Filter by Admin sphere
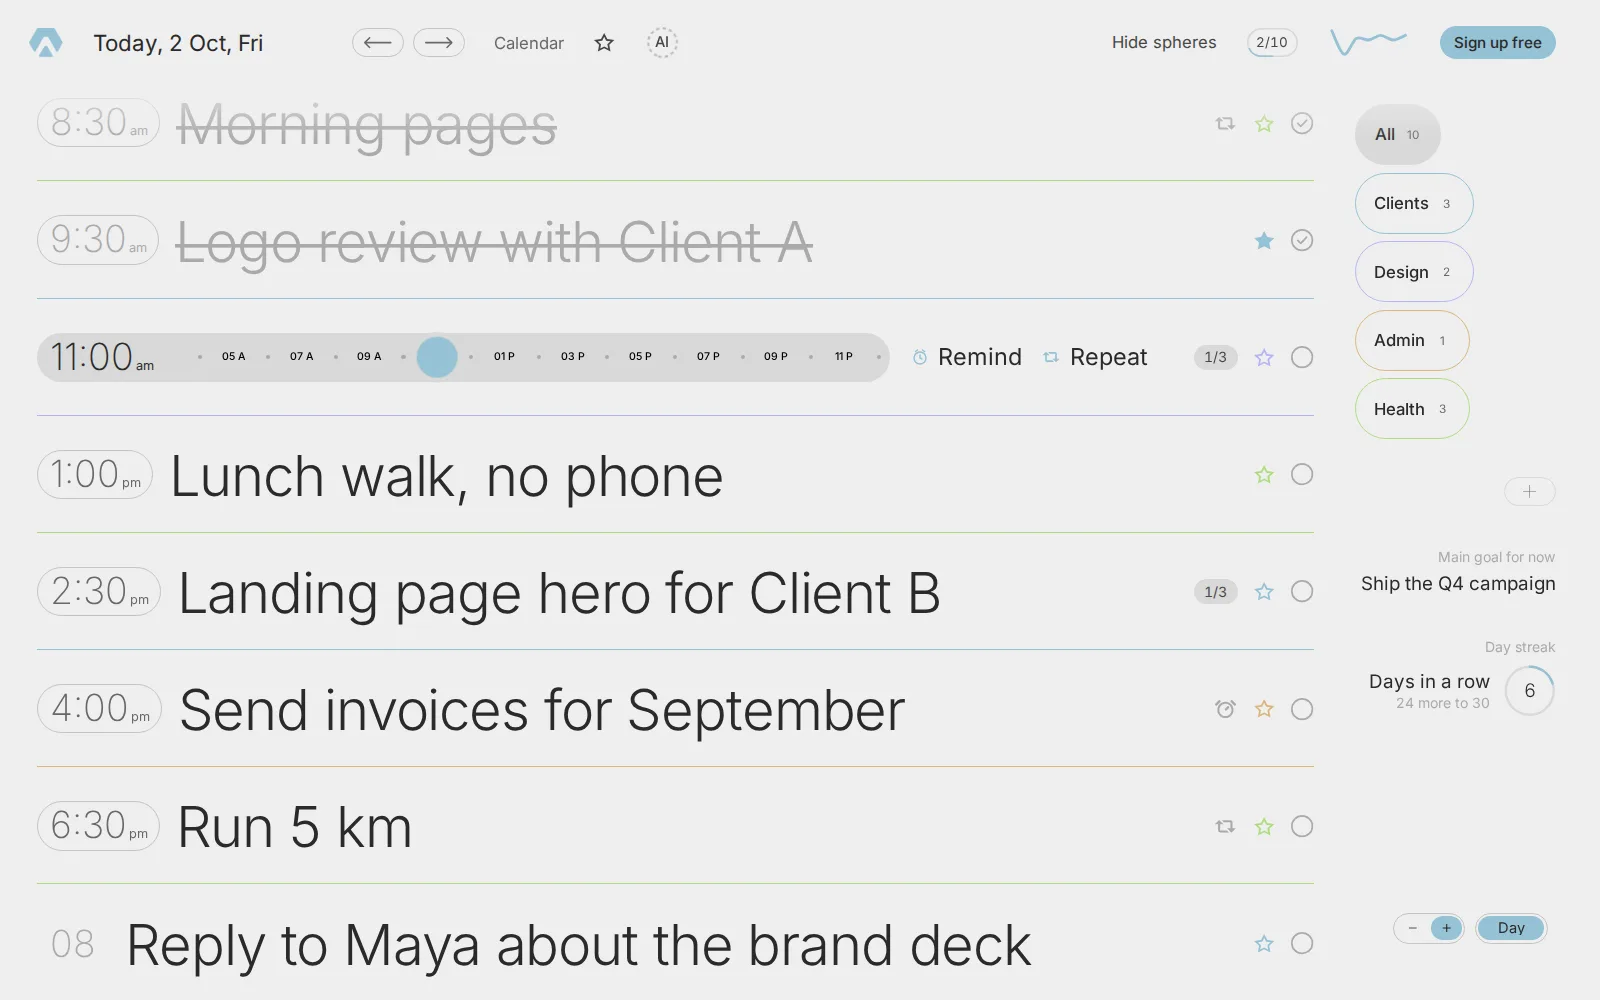This screenshot has width=1600, height=1000. [x=1412, y=340]
